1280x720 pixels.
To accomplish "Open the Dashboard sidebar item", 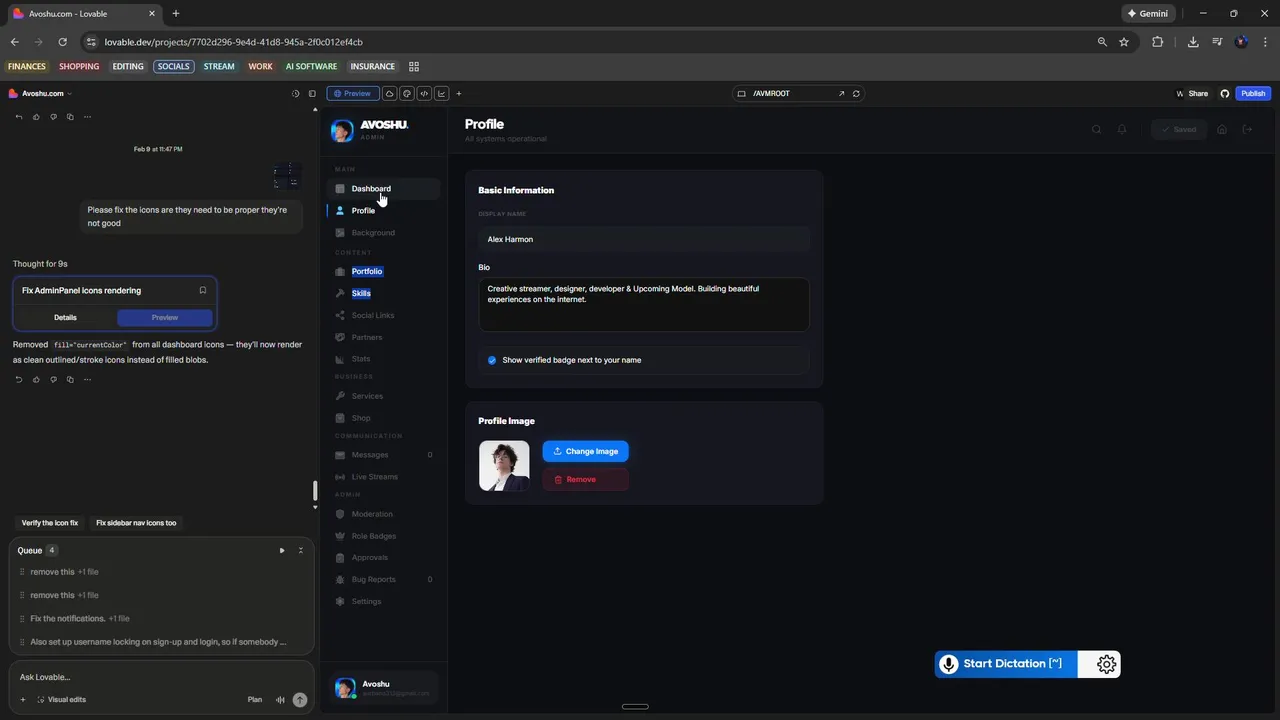I will click(384, 188).
